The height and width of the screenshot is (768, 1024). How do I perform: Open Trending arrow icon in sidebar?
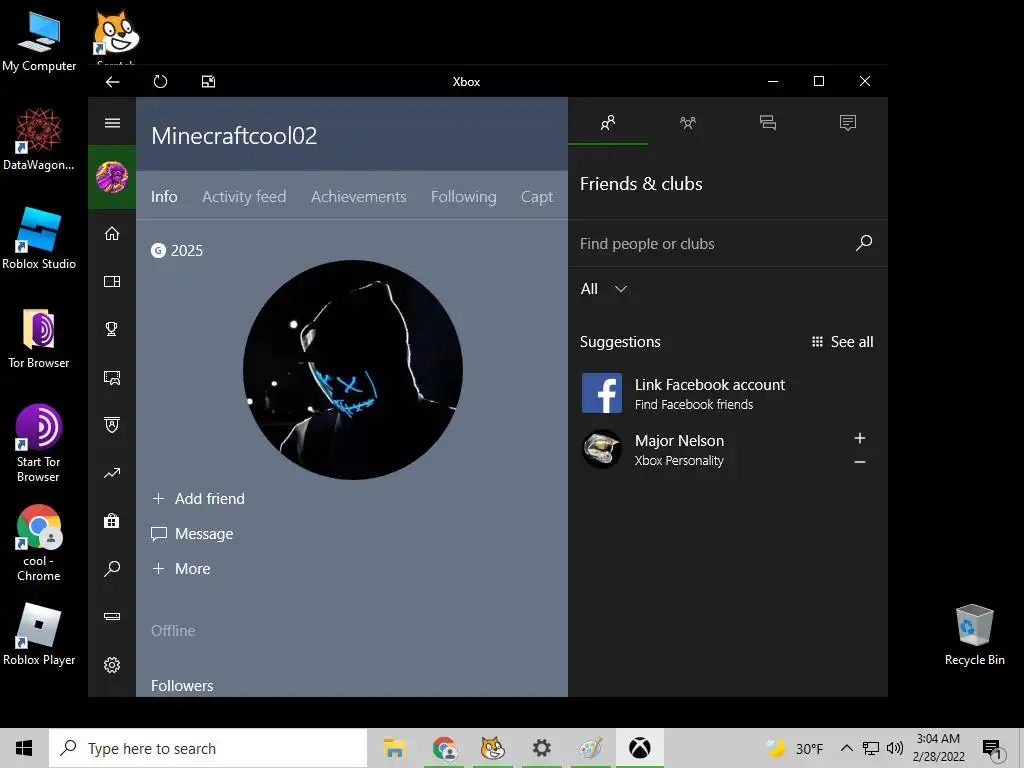(x=112, y=473)
